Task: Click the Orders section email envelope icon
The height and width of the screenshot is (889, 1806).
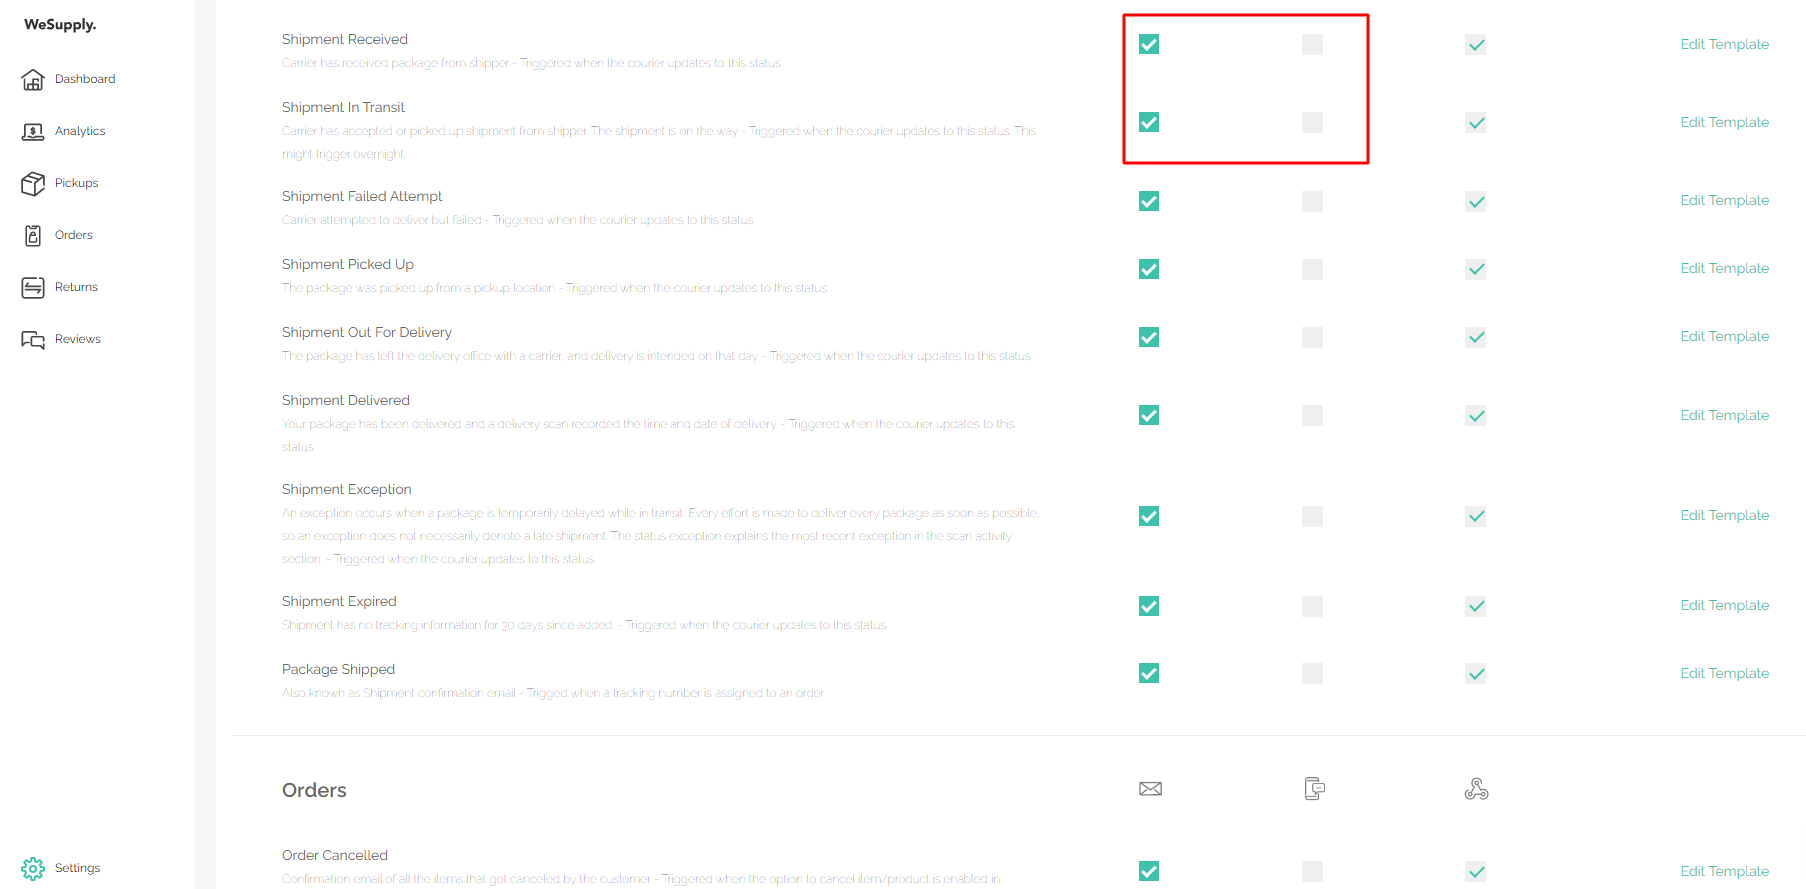Action: click(x=1150, y=789)
